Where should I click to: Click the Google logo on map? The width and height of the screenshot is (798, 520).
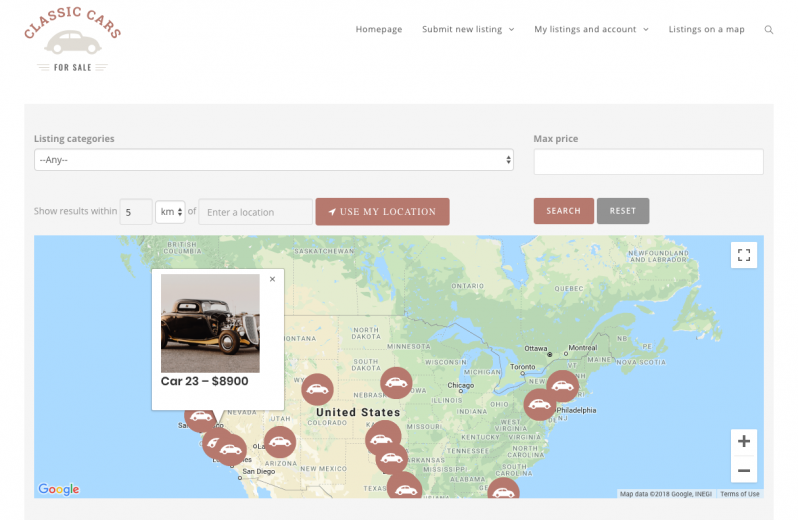(59, 489)
